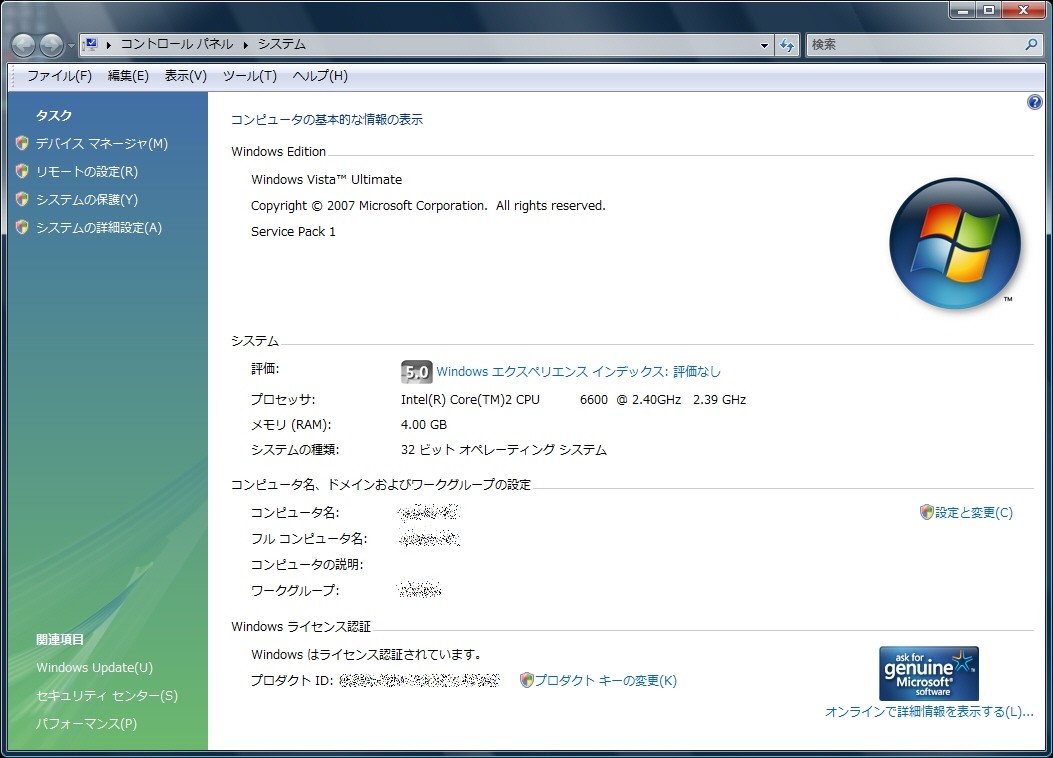
Task: Open the 表示(V) menu
Action: tap(185, 76)
